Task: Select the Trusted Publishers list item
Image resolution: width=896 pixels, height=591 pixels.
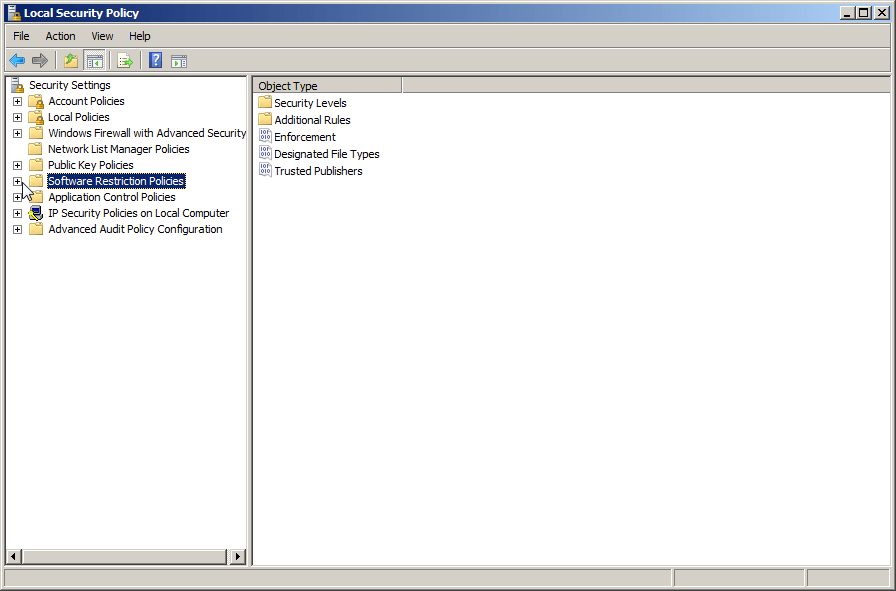Action: pyautogui.click(x=318, y=171)
